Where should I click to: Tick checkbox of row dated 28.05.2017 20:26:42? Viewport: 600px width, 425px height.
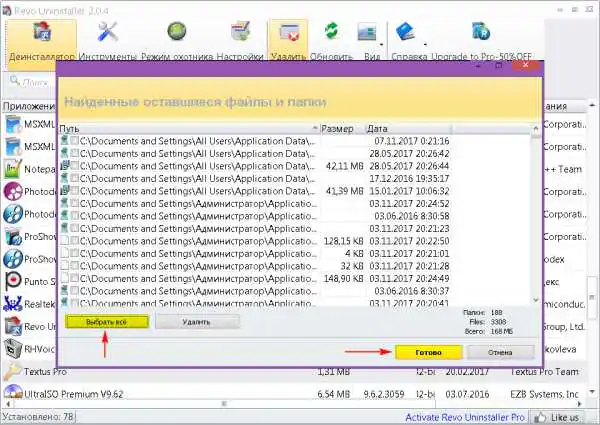click(x=75, y=153)
